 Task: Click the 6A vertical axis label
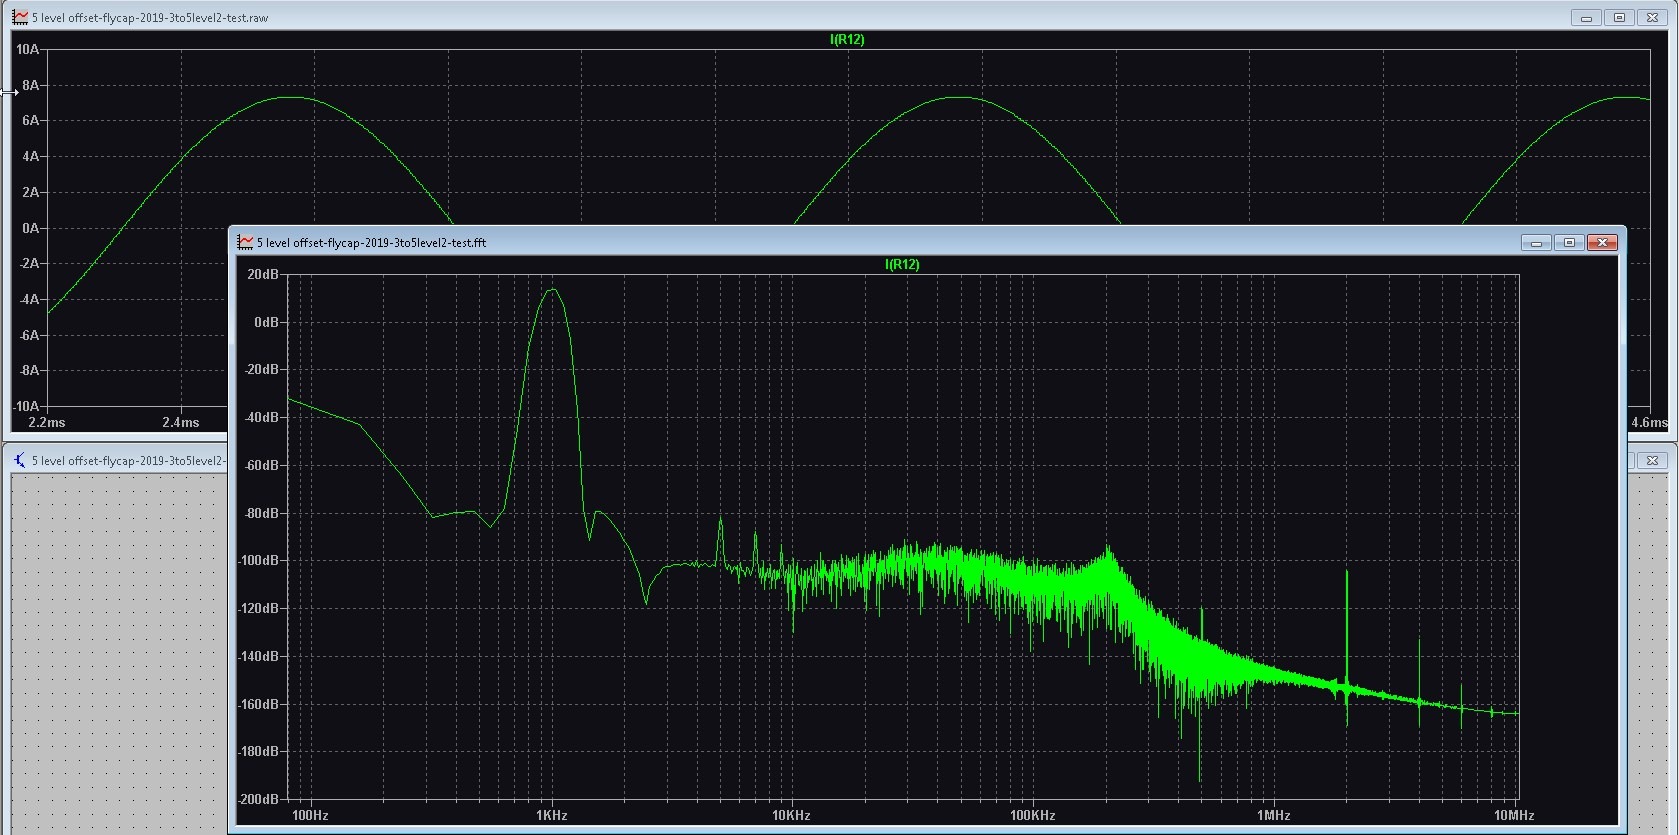31,120
